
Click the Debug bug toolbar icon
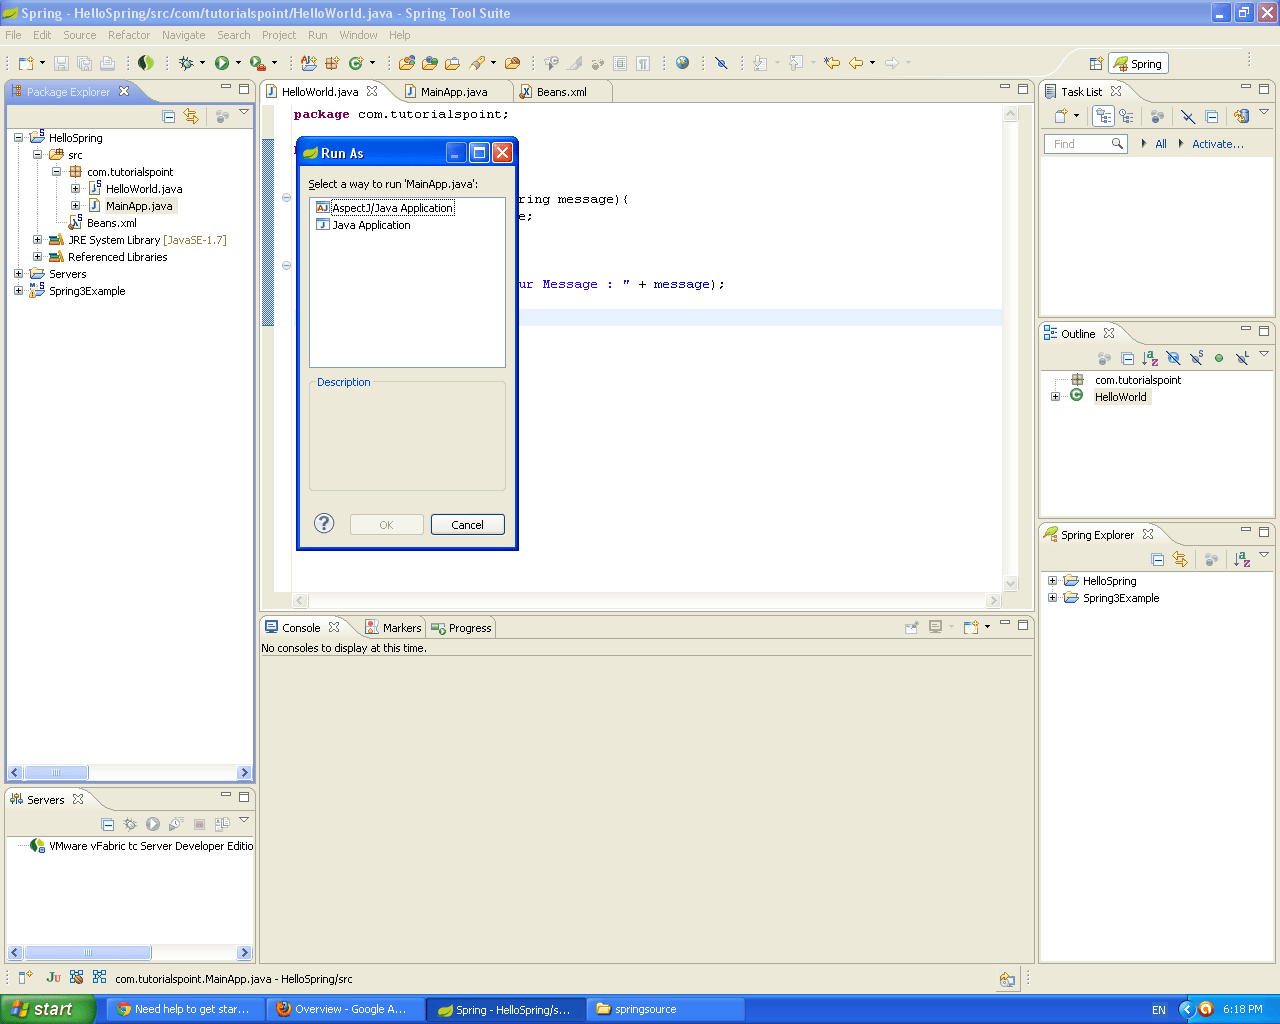click(186, 63)
